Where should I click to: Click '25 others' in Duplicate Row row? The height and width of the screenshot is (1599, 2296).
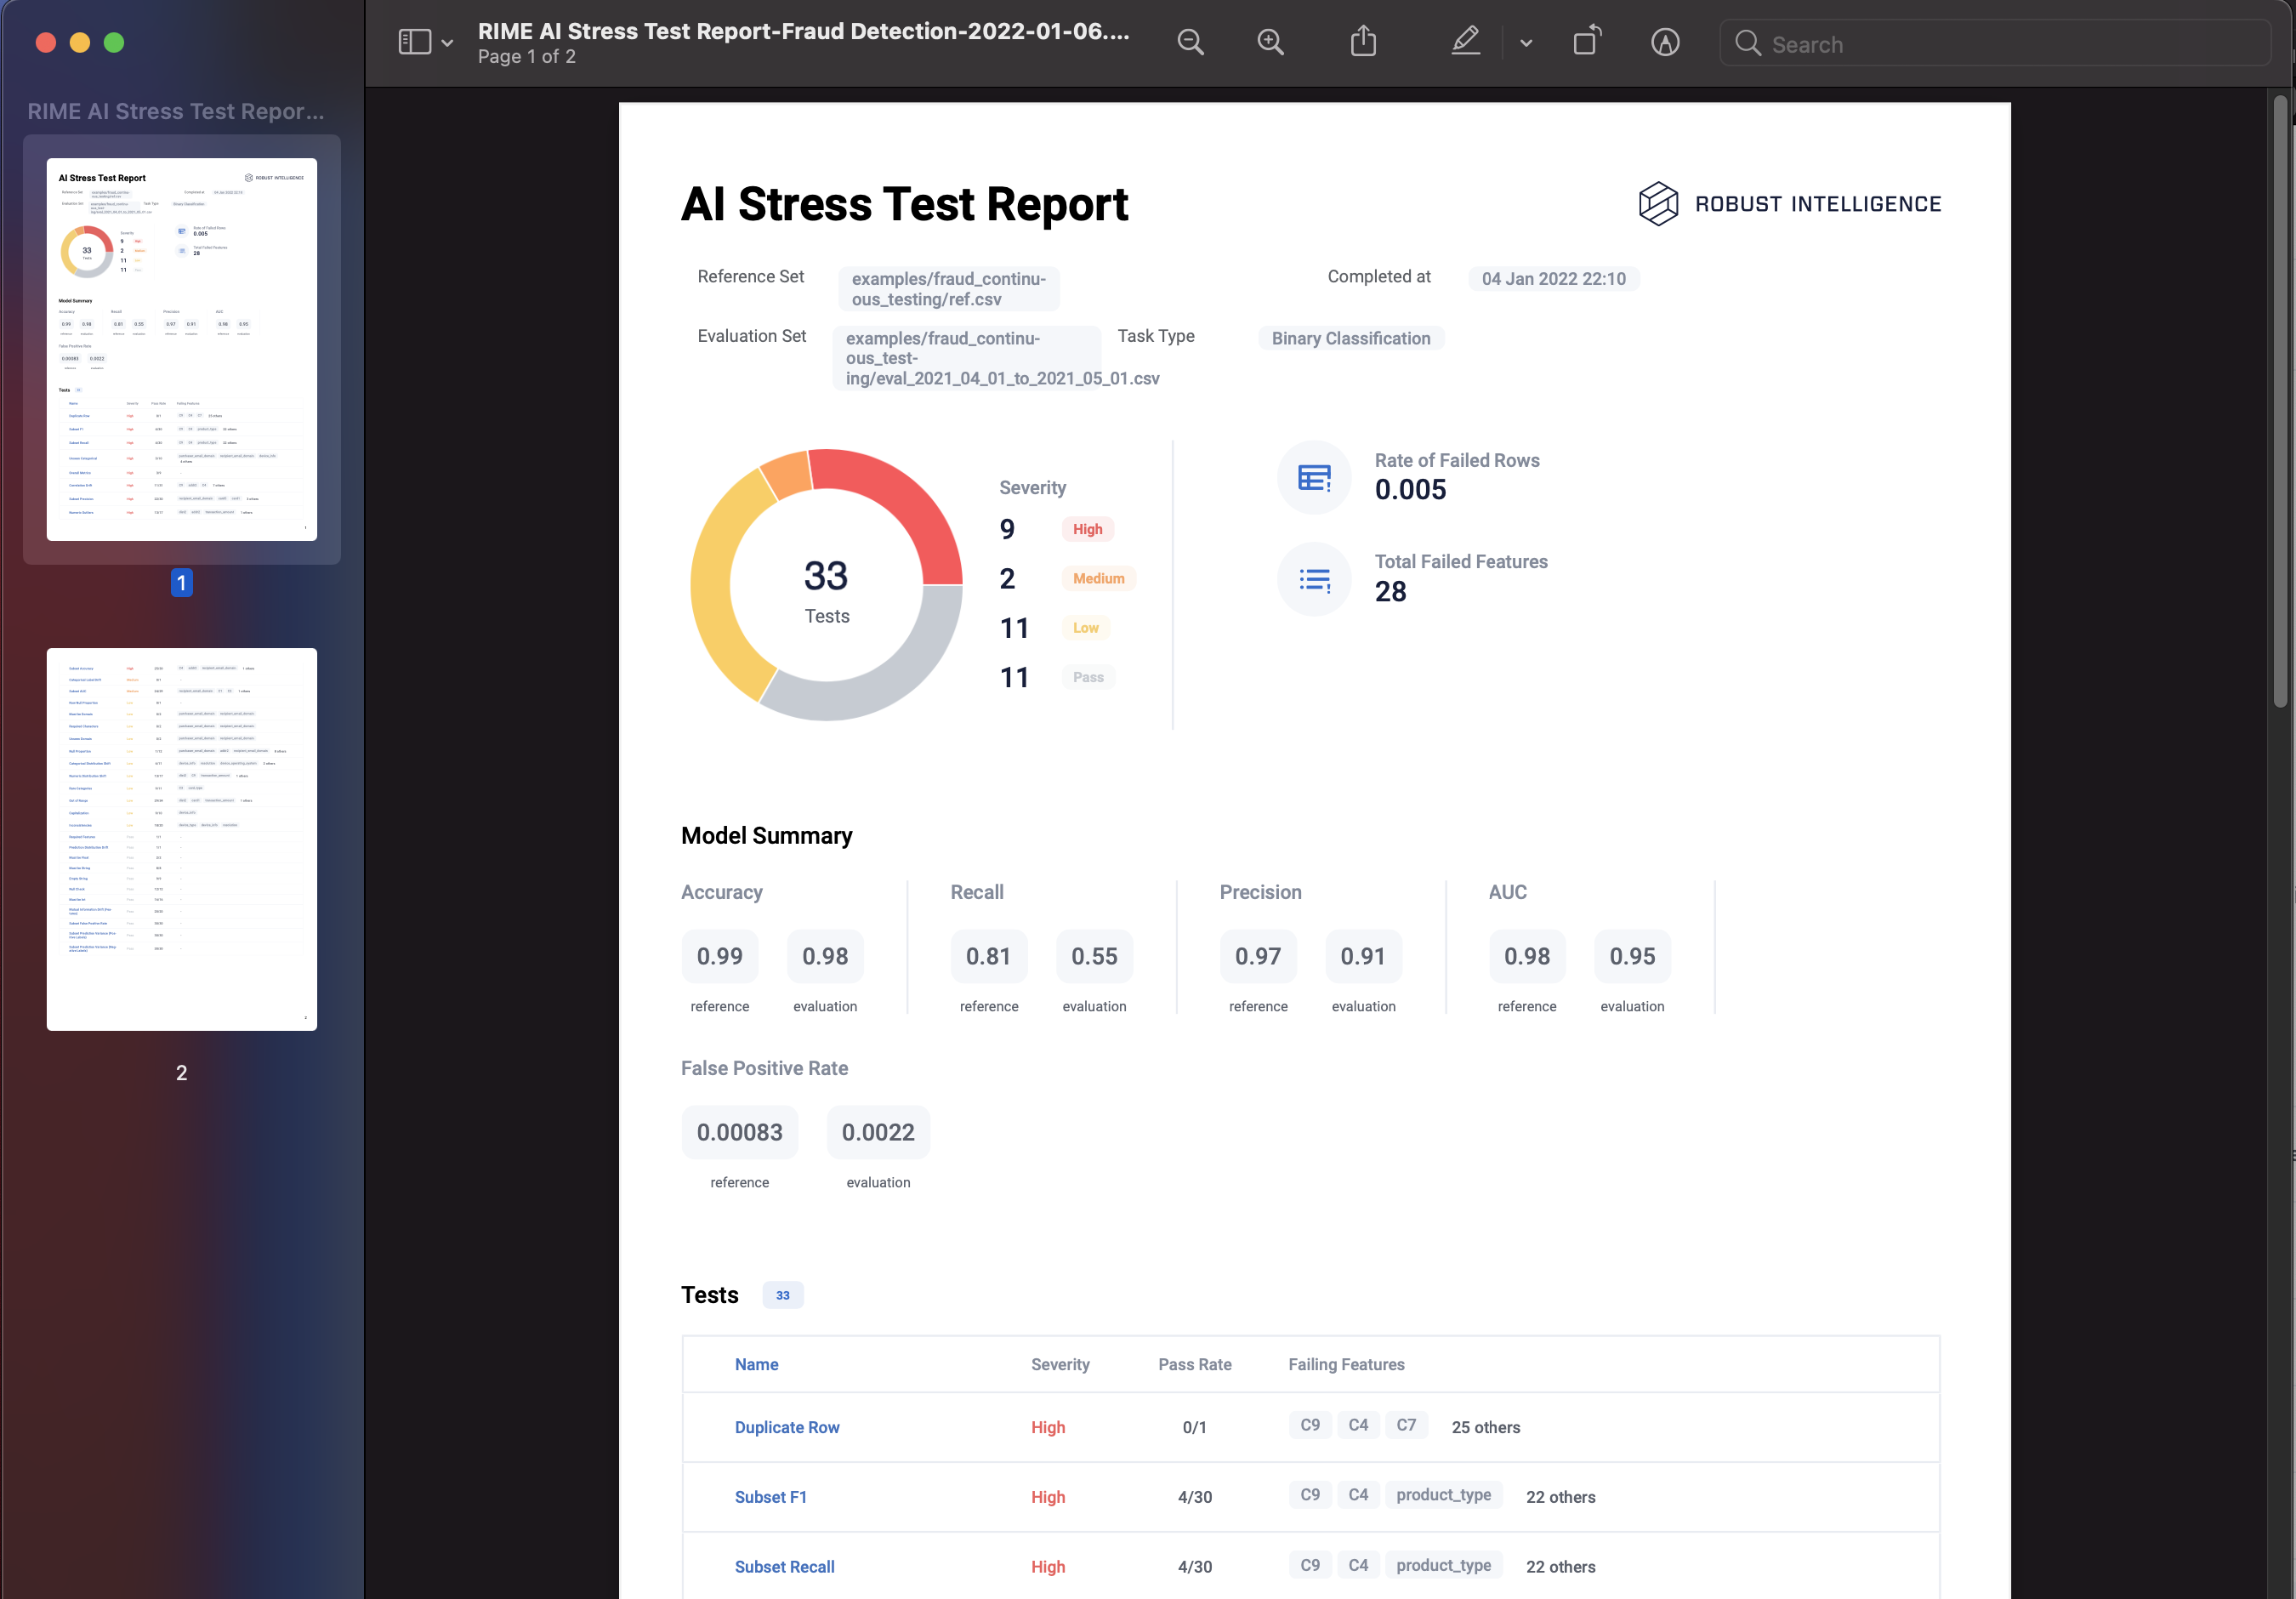pos(1485,1427)
